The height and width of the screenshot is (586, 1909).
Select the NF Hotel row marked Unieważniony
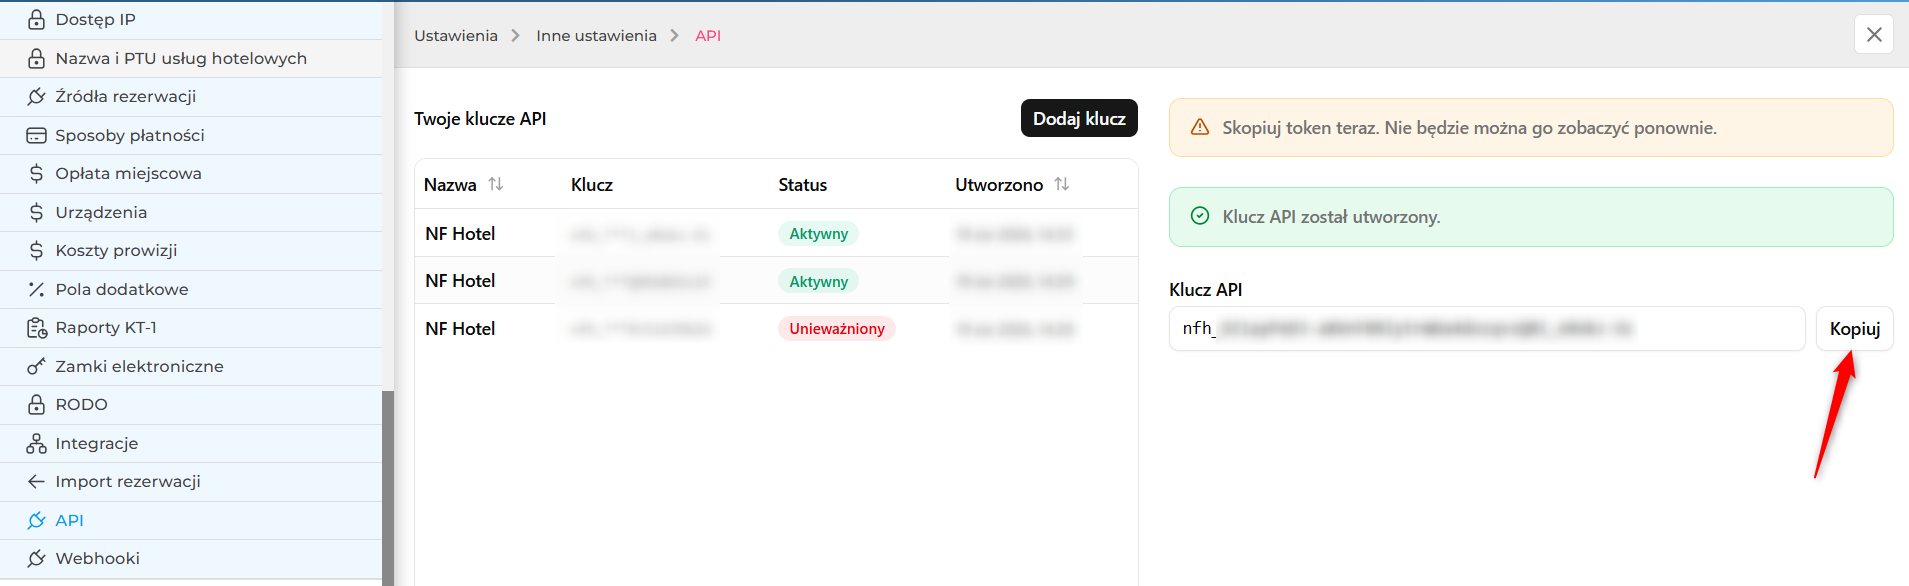click(x=776, y=329)
